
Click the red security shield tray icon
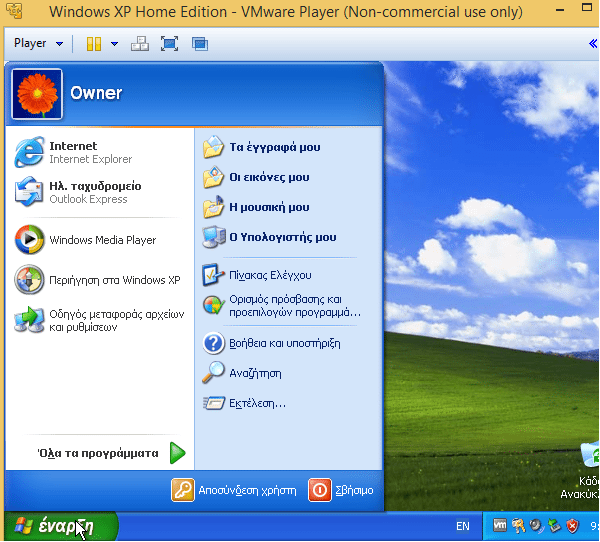[573, 526]
